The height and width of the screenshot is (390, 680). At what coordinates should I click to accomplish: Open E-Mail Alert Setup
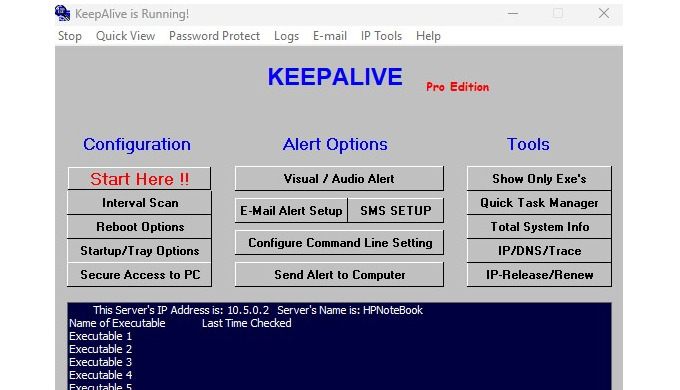(x=291, y=210)
